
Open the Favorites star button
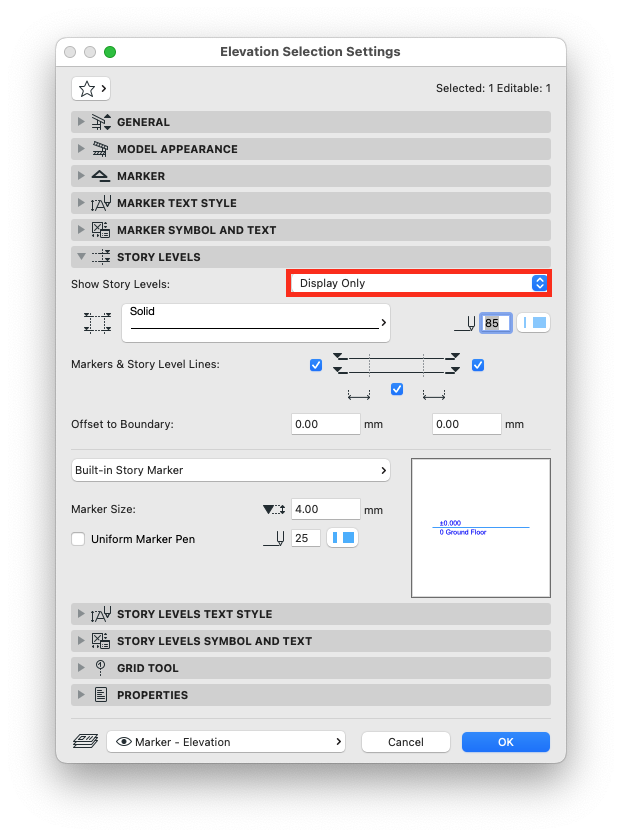coord(91,89)
